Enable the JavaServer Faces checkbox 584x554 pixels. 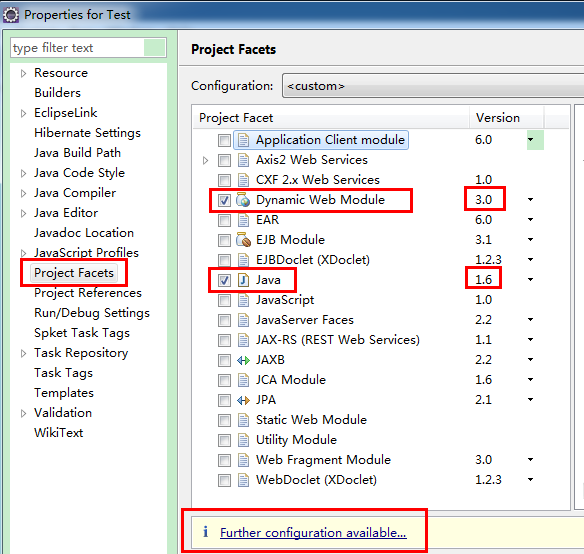224,320
